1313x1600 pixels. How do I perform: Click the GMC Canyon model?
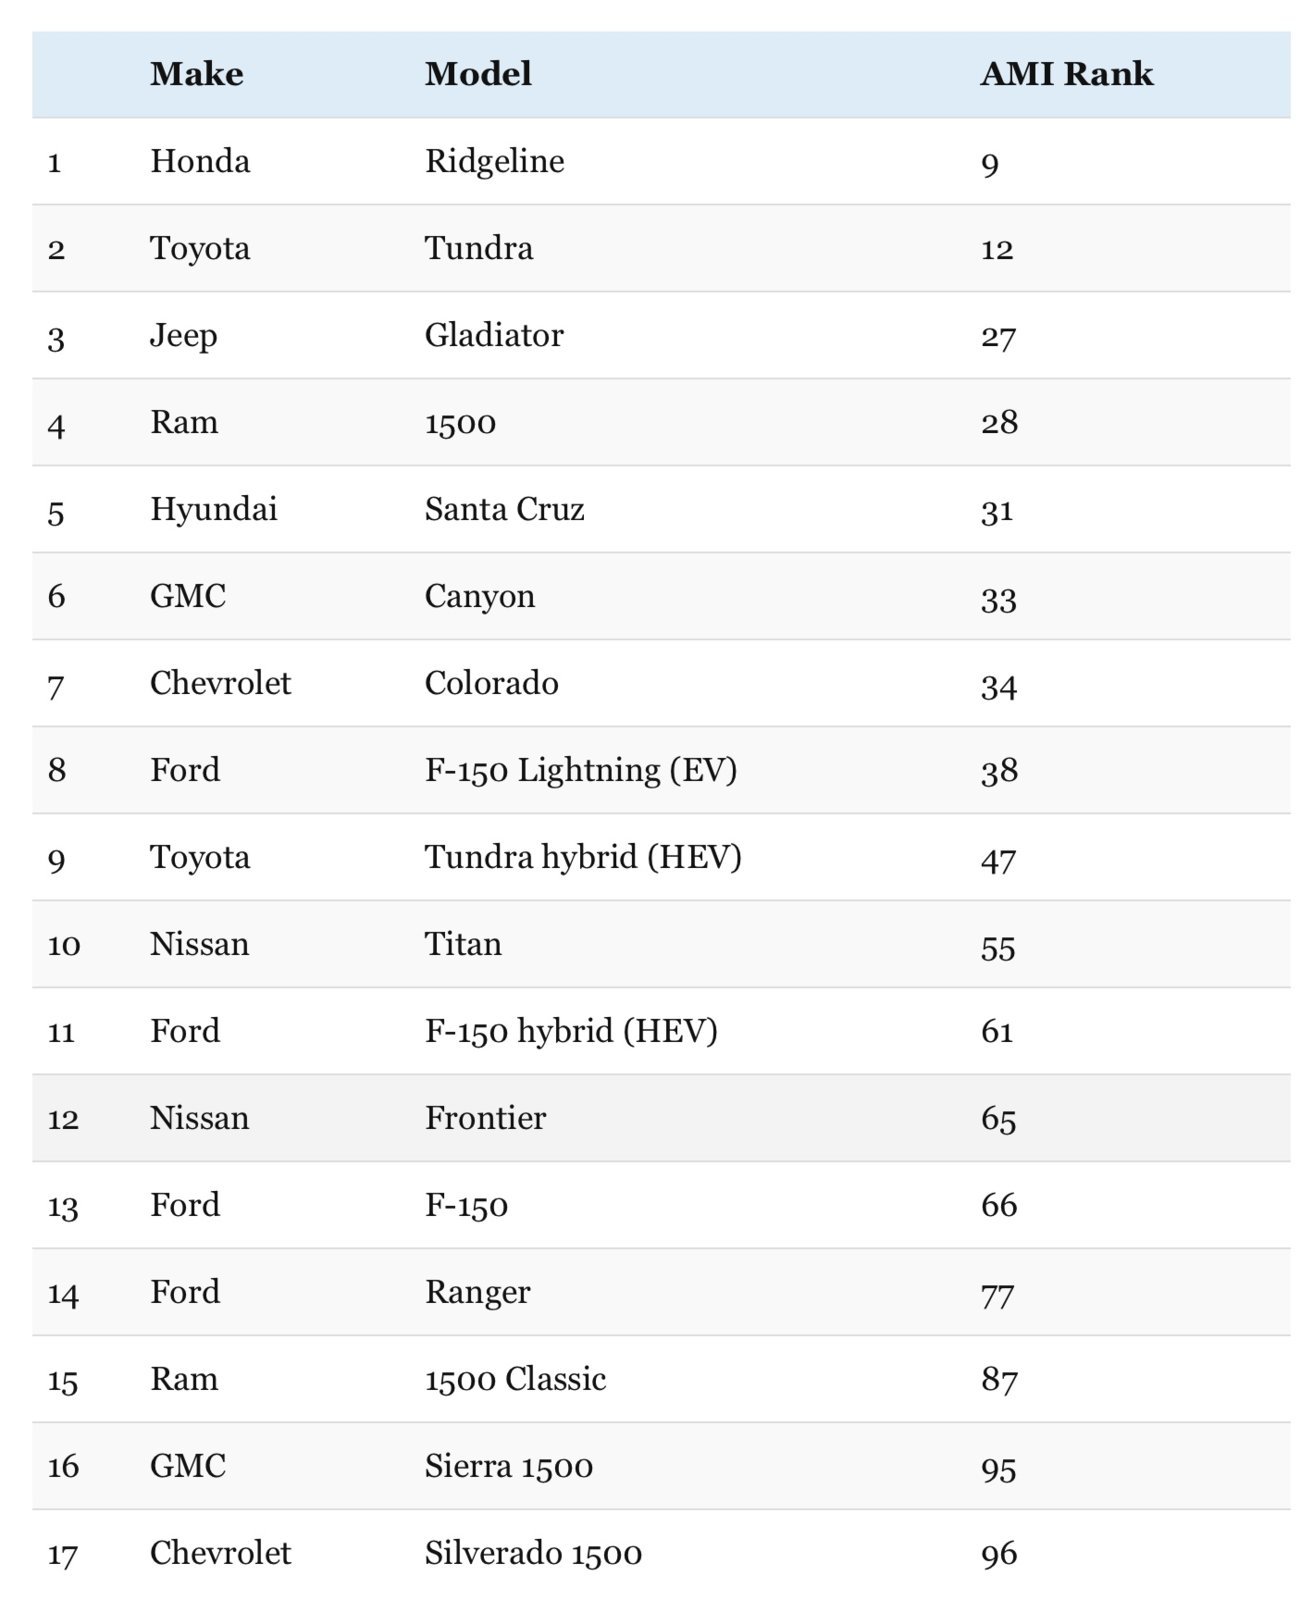[x=480, y=596]
